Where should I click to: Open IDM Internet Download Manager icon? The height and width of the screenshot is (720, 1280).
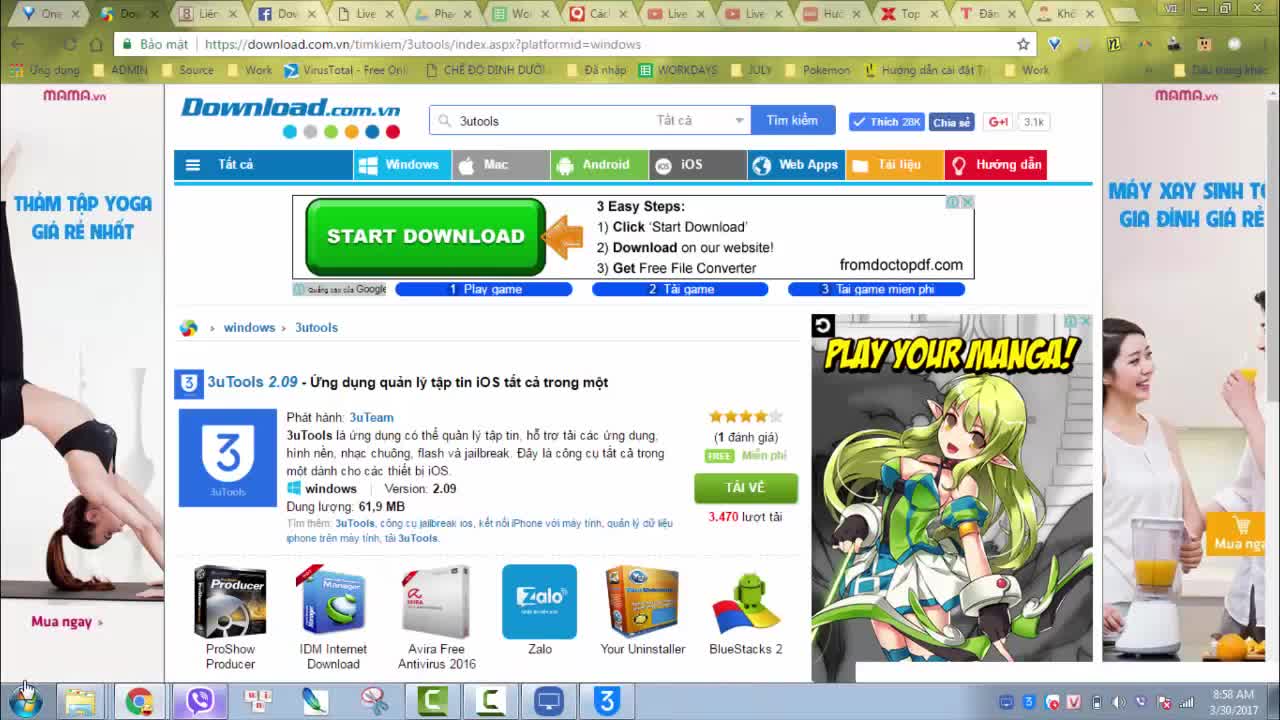(333, 602)
